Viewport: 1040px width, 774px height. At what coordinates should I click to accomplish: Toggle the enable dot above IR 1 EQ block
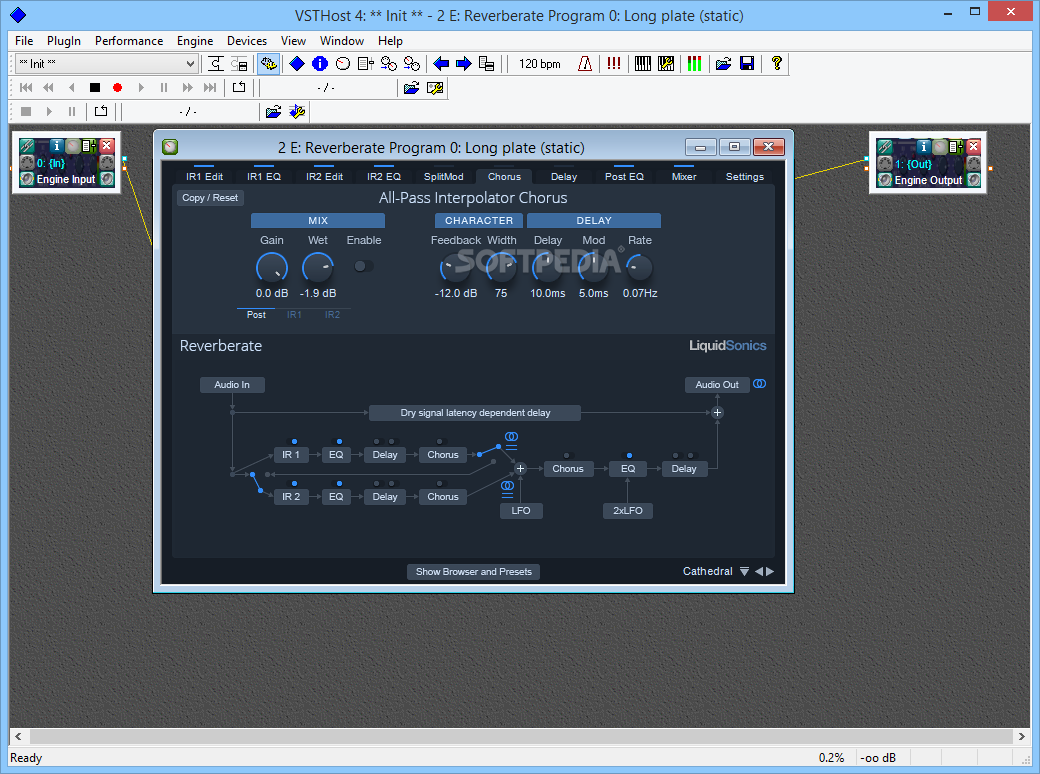339,441
